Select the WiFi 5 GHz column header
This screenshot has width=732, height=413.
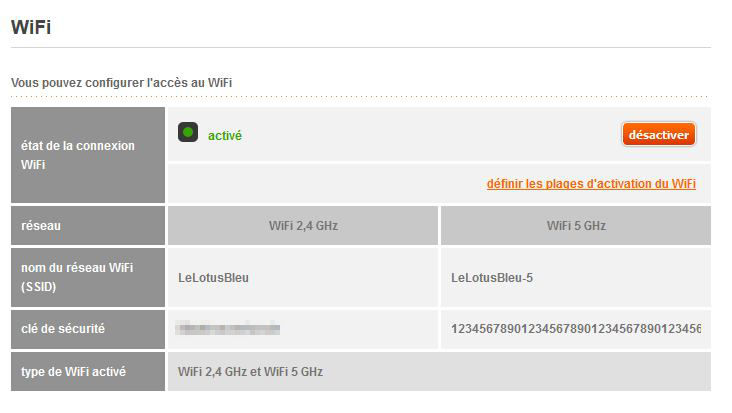click(576, 225)
